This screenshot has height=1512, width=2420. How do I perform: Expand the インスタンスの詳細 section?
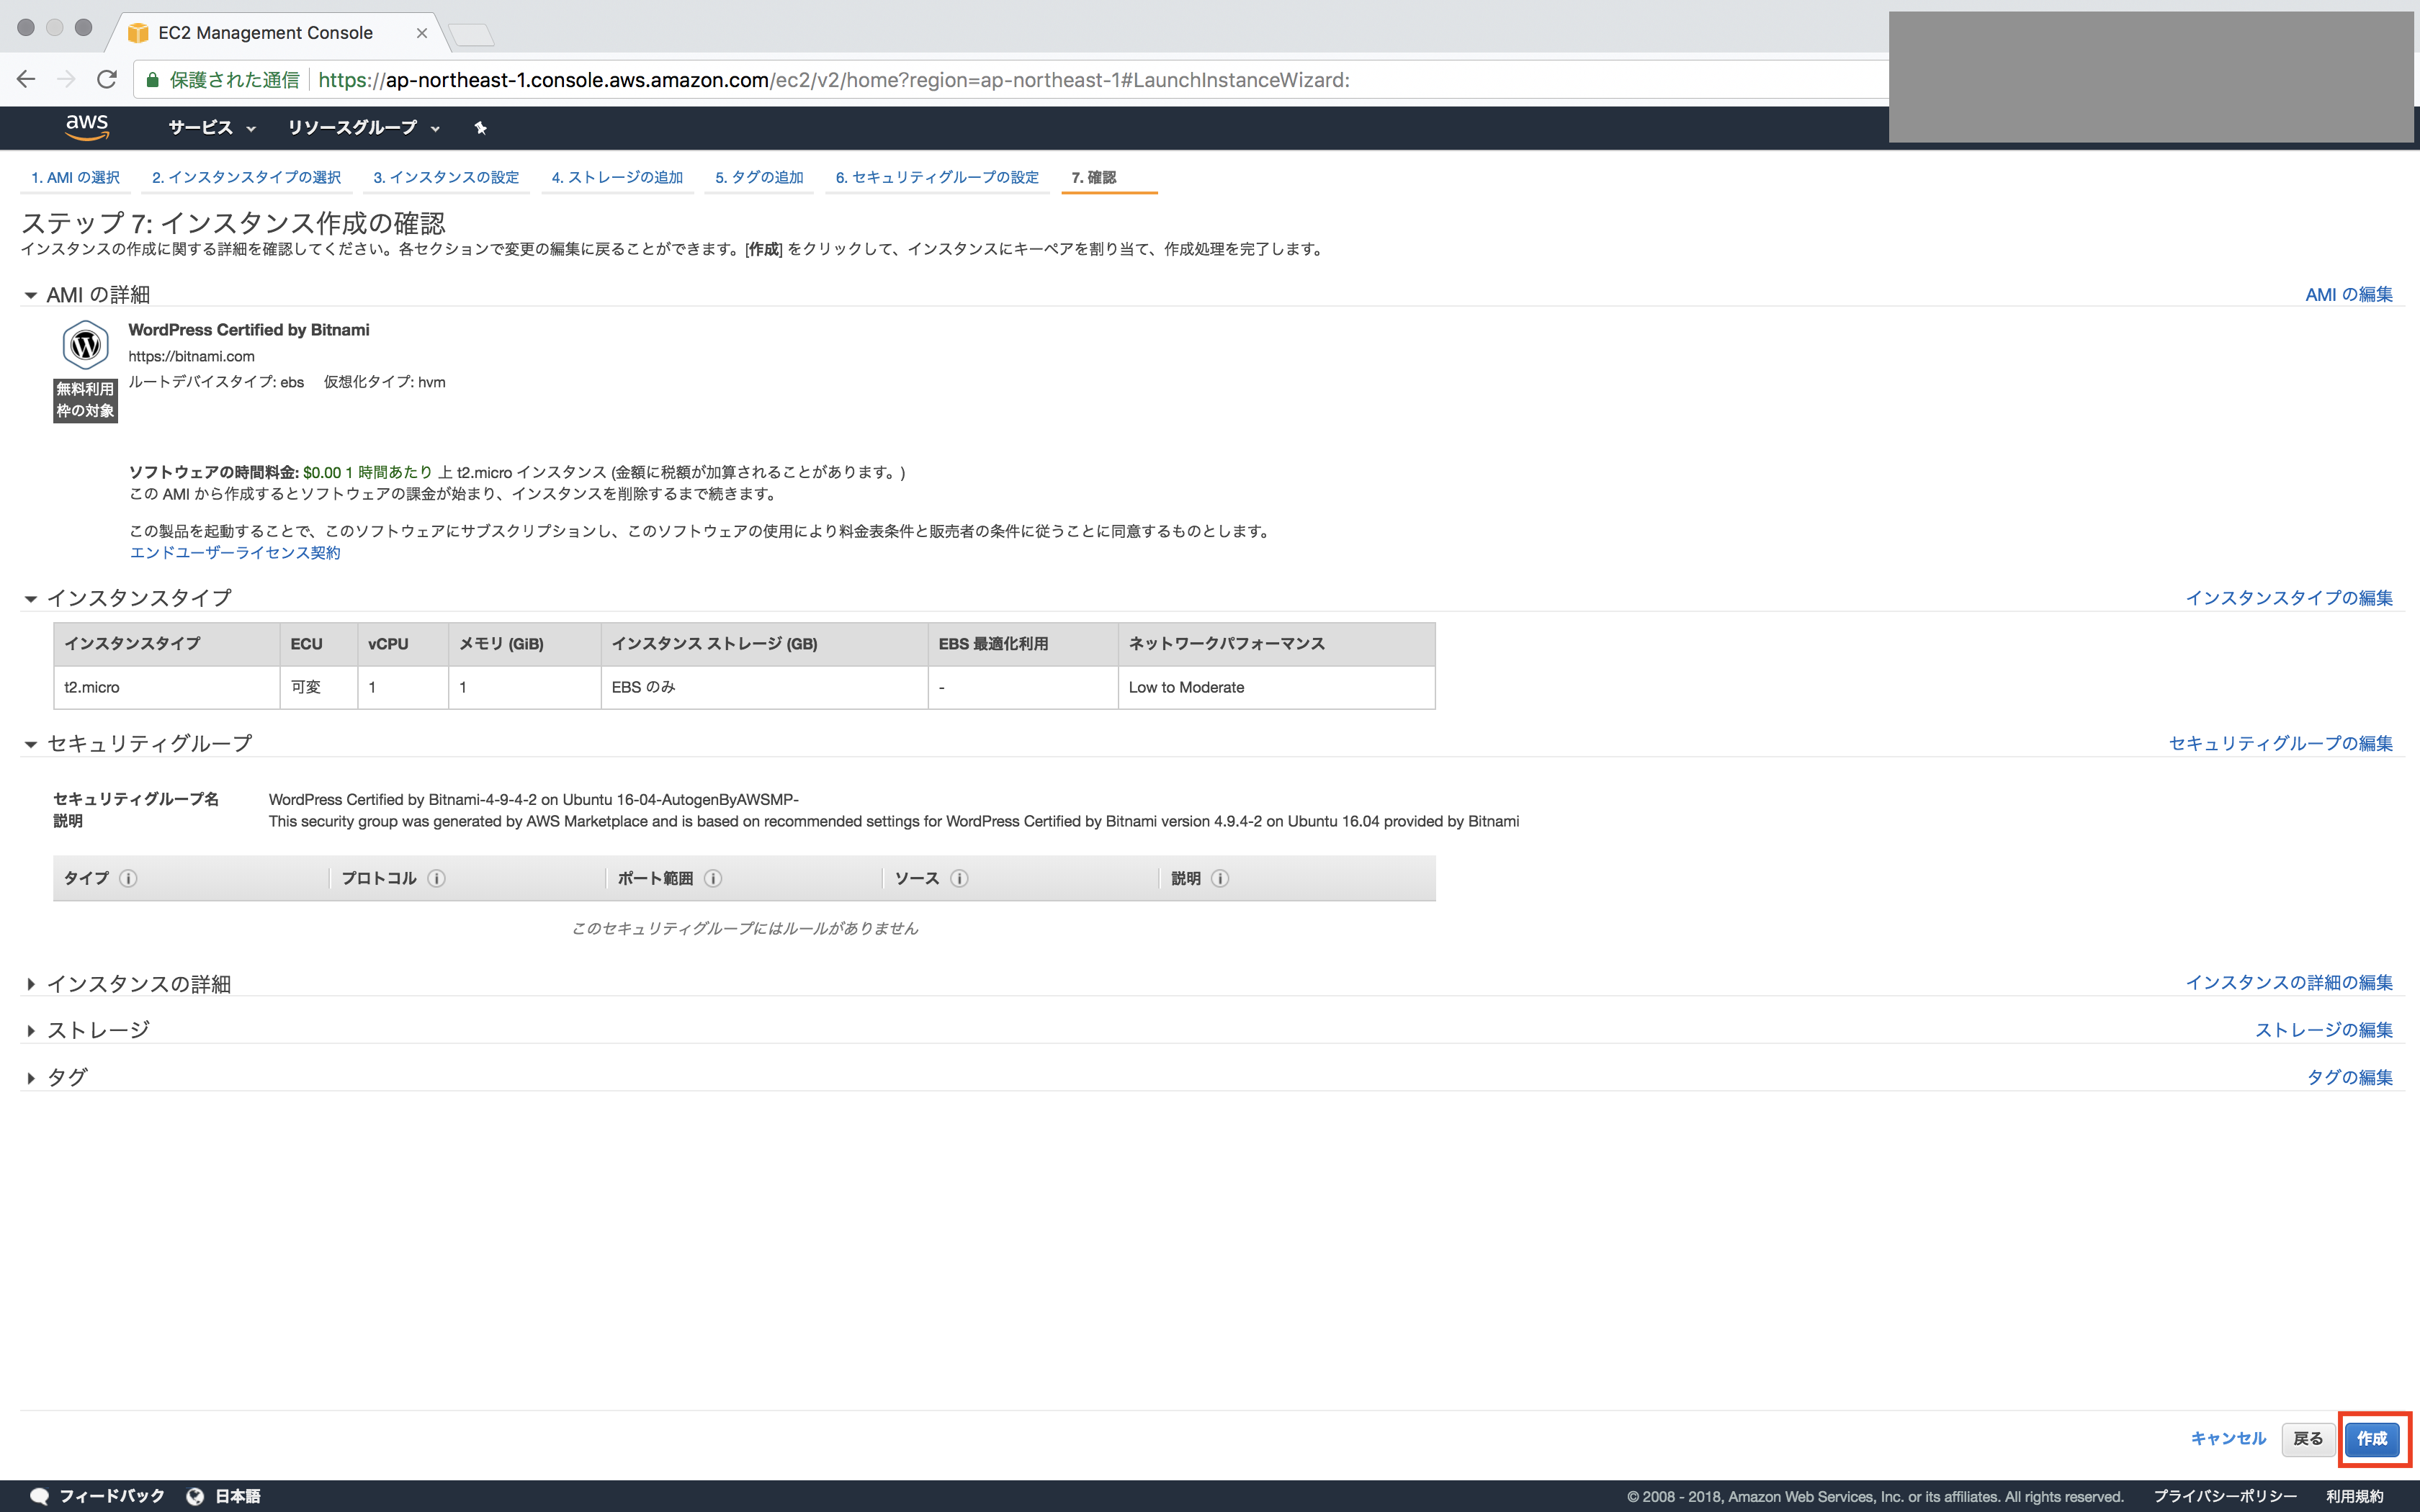(x=31, y=984)
